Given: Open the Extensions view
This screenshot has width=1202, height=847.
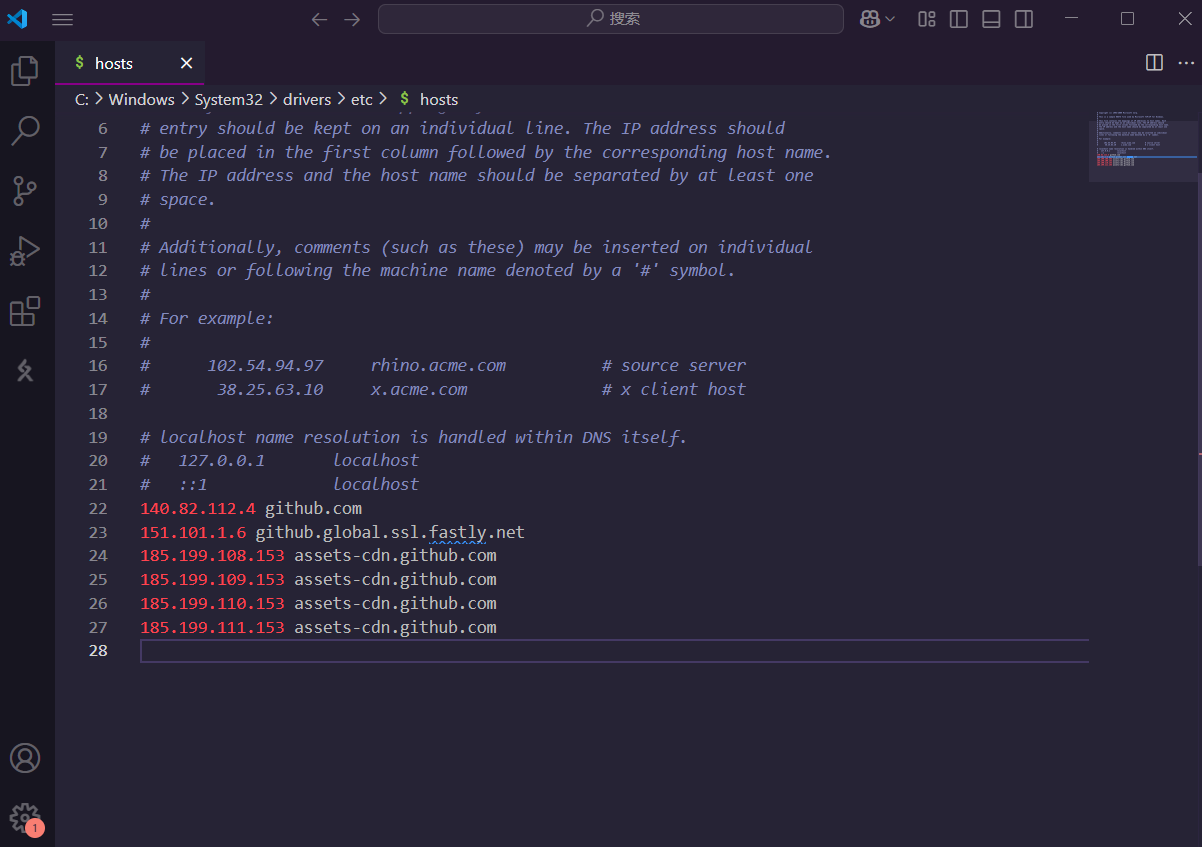Looking at the screenshot, I should [25, 311].
